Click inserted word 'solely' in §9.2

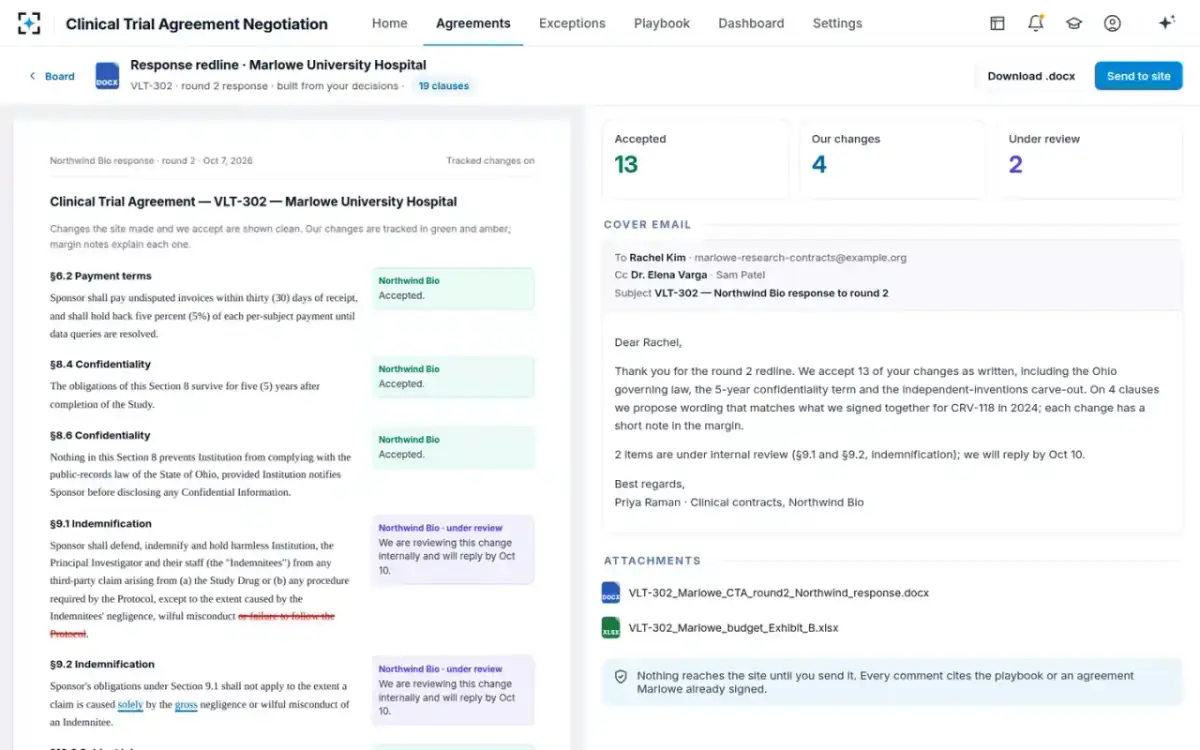pos(130,705)
